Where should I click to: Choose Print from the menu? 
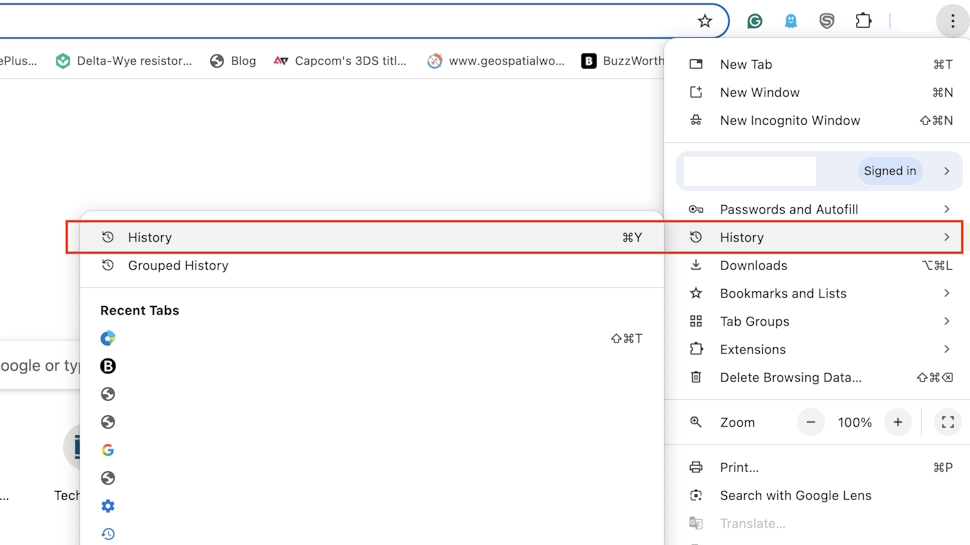point(817,467)
